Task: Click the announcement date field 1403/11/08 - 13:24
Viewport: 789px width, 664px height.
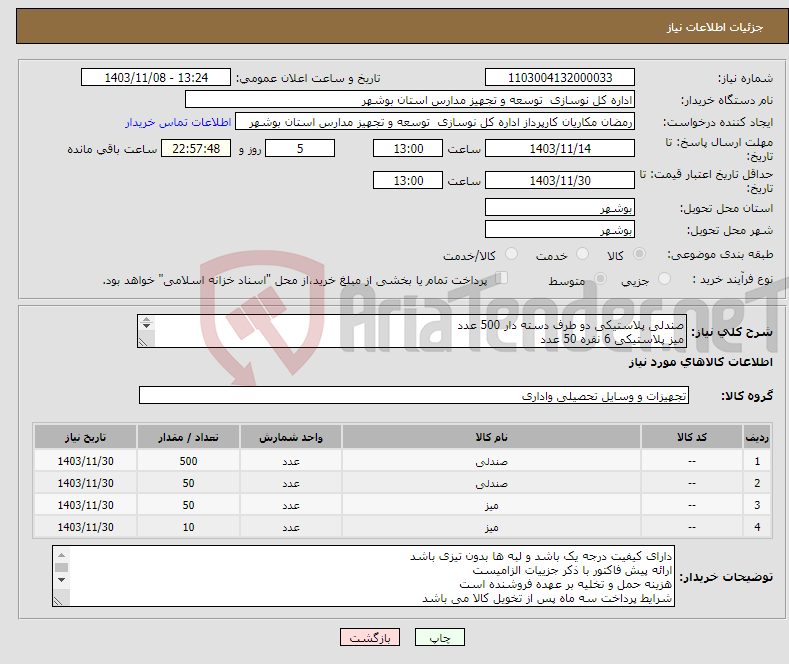Action: tap(155, 77)
